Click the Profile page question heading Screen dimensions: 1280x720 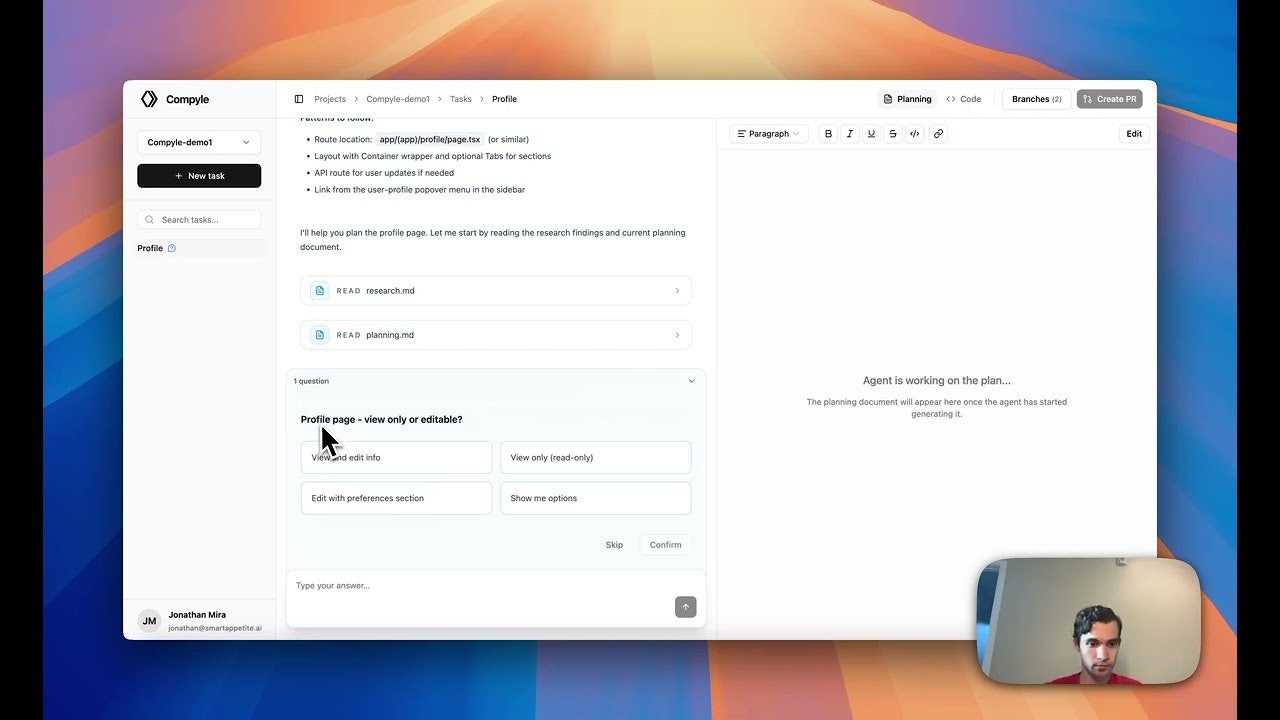point(382,420)
